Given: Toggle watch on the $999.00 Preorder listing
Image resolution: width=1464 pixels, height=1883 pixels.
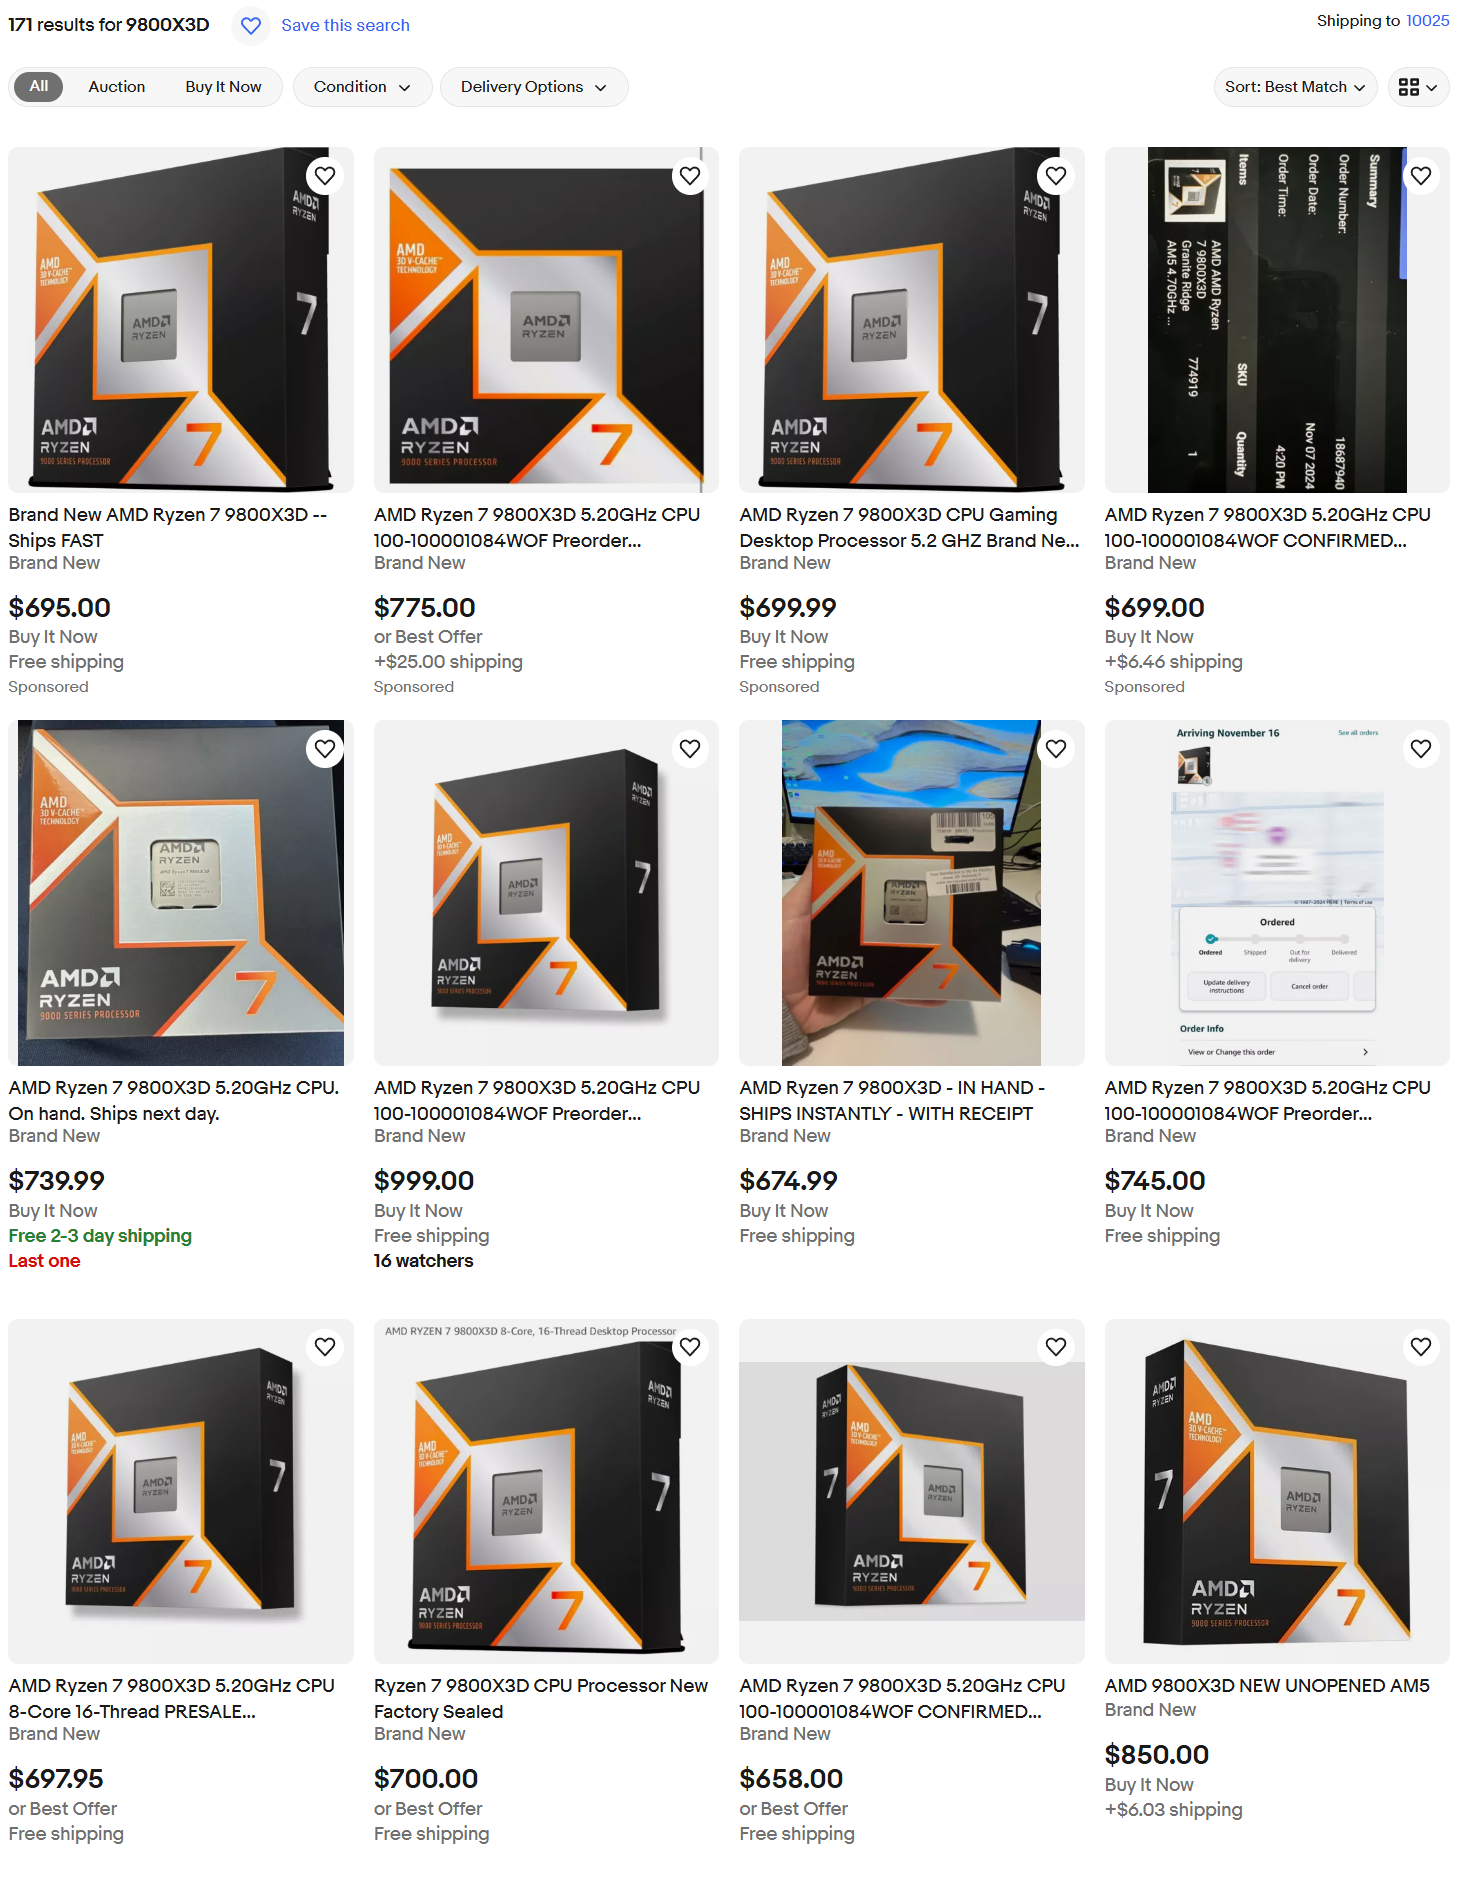Looking at the screenshot, I should [x=690, y=749].
